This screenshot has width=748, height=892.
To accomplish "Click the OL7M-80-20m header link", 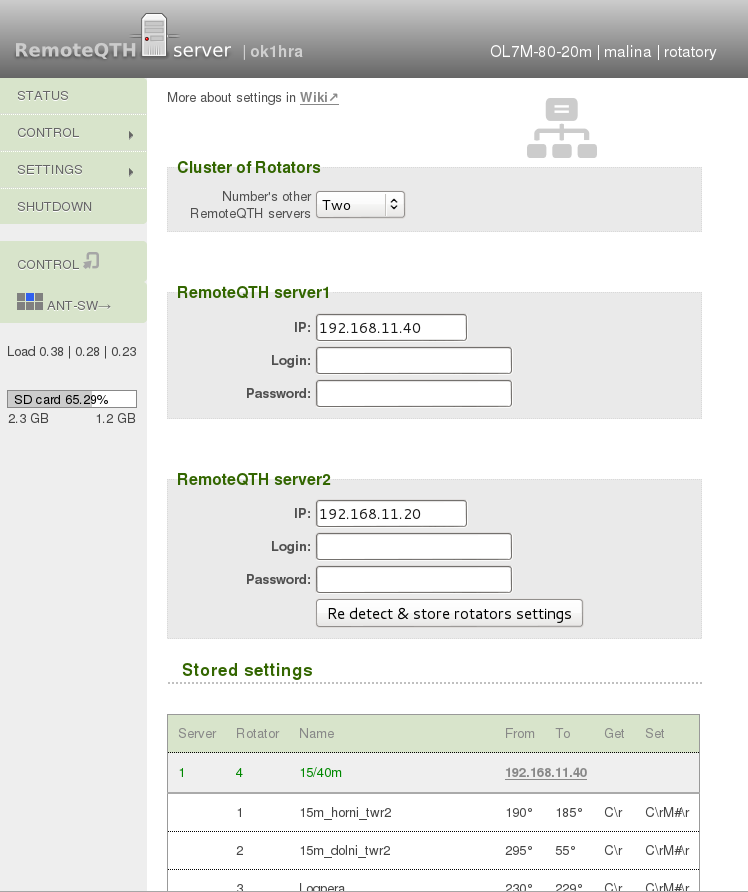I will coord(541,52).
